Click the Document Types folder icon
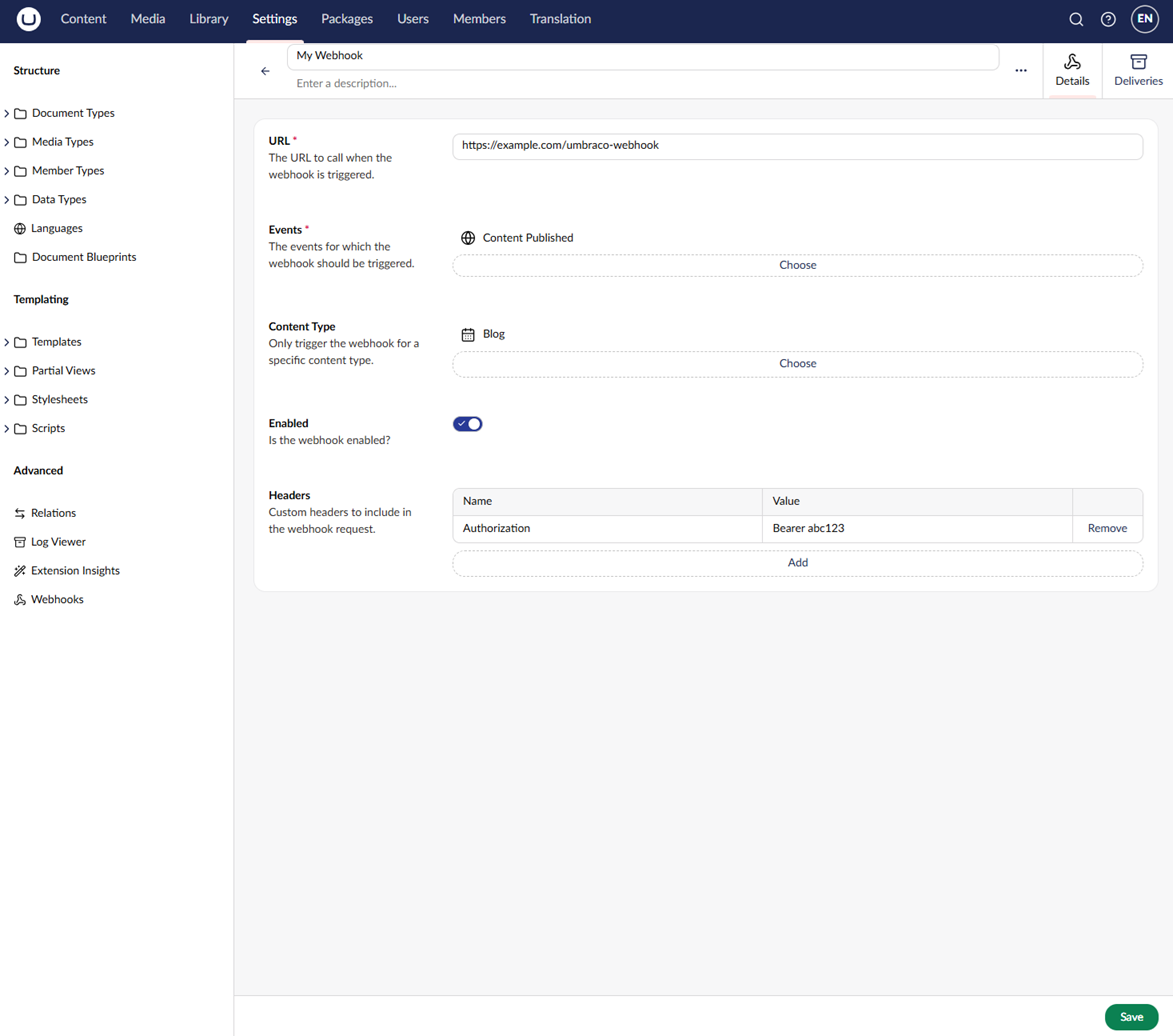This screenshot has height=1036, width=1173. (x=20, y=114)
